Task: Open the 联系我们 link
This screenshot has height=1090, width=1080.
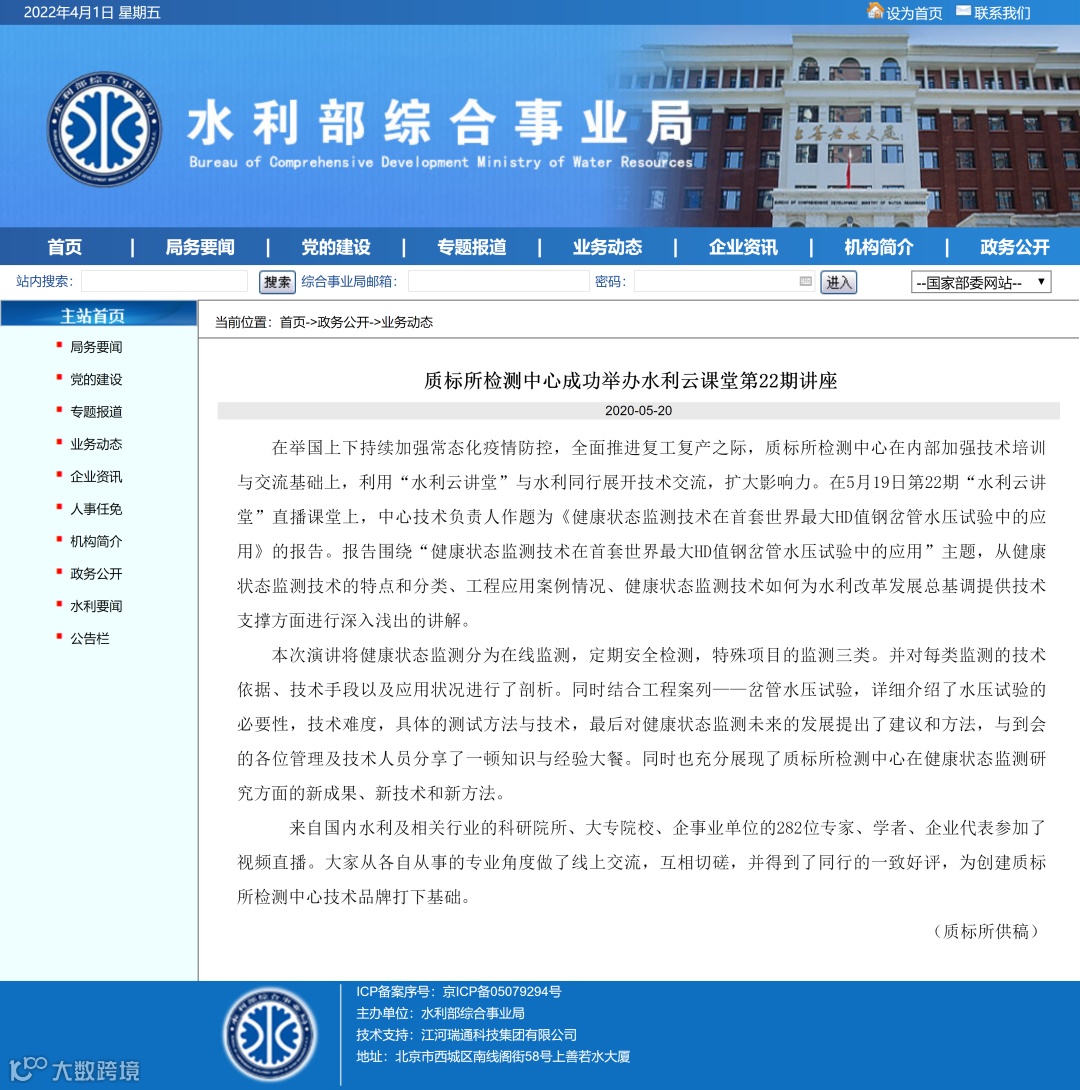Action: tap(1001, 13)
